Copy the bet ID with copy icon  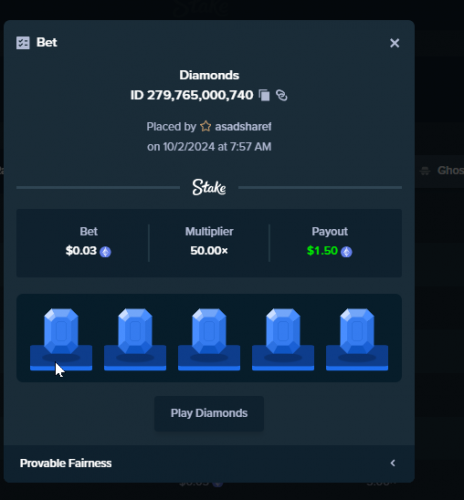coord(264,95)
